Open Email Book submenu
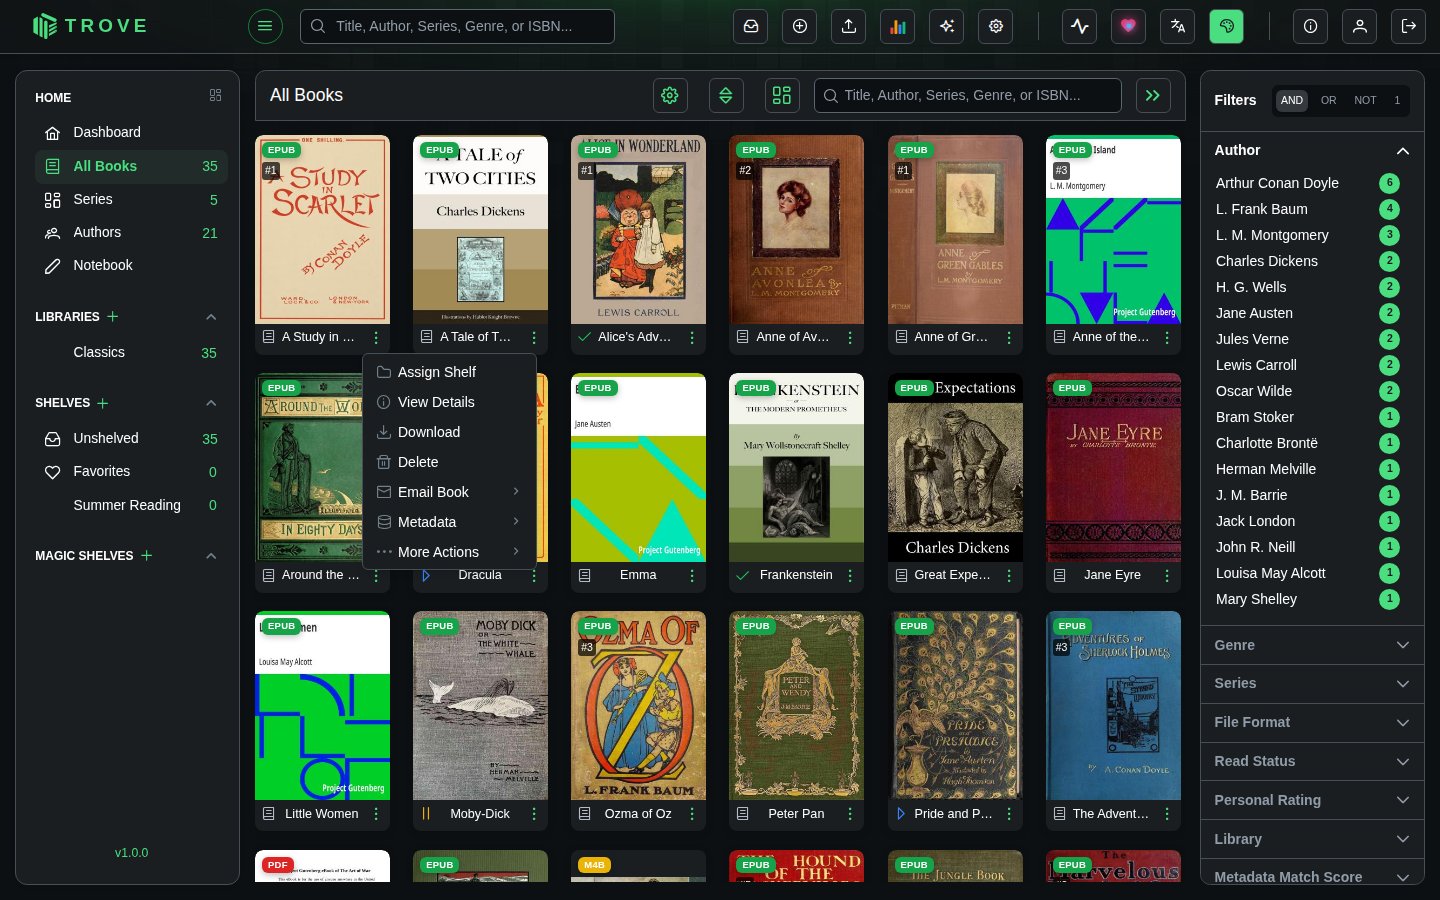 click(x=449, y=492)
